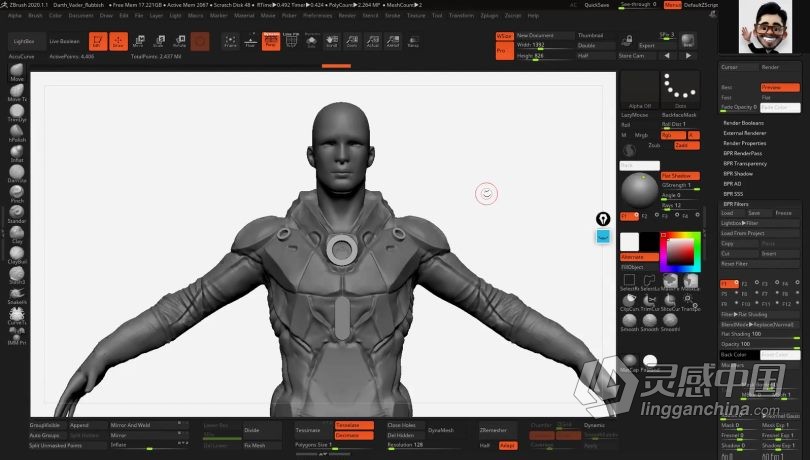Open the Alpha Off selector

640,90
